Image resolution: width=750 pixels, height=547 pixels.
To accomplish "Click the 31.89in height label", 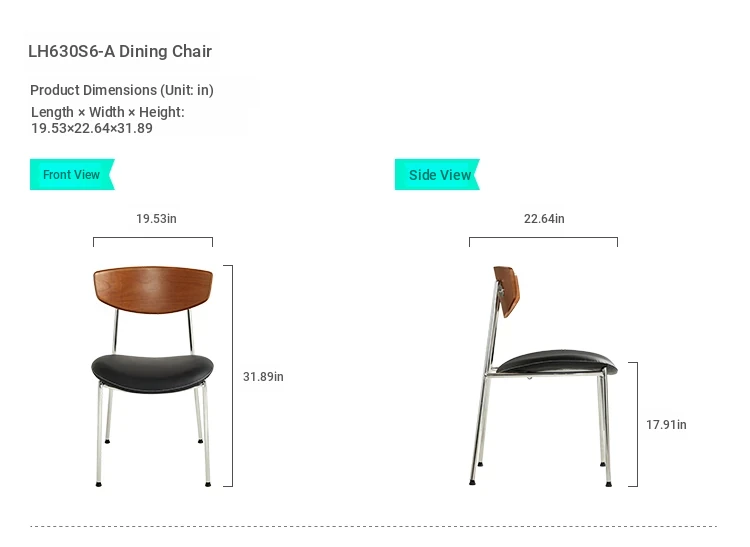I will click(263, 377).
